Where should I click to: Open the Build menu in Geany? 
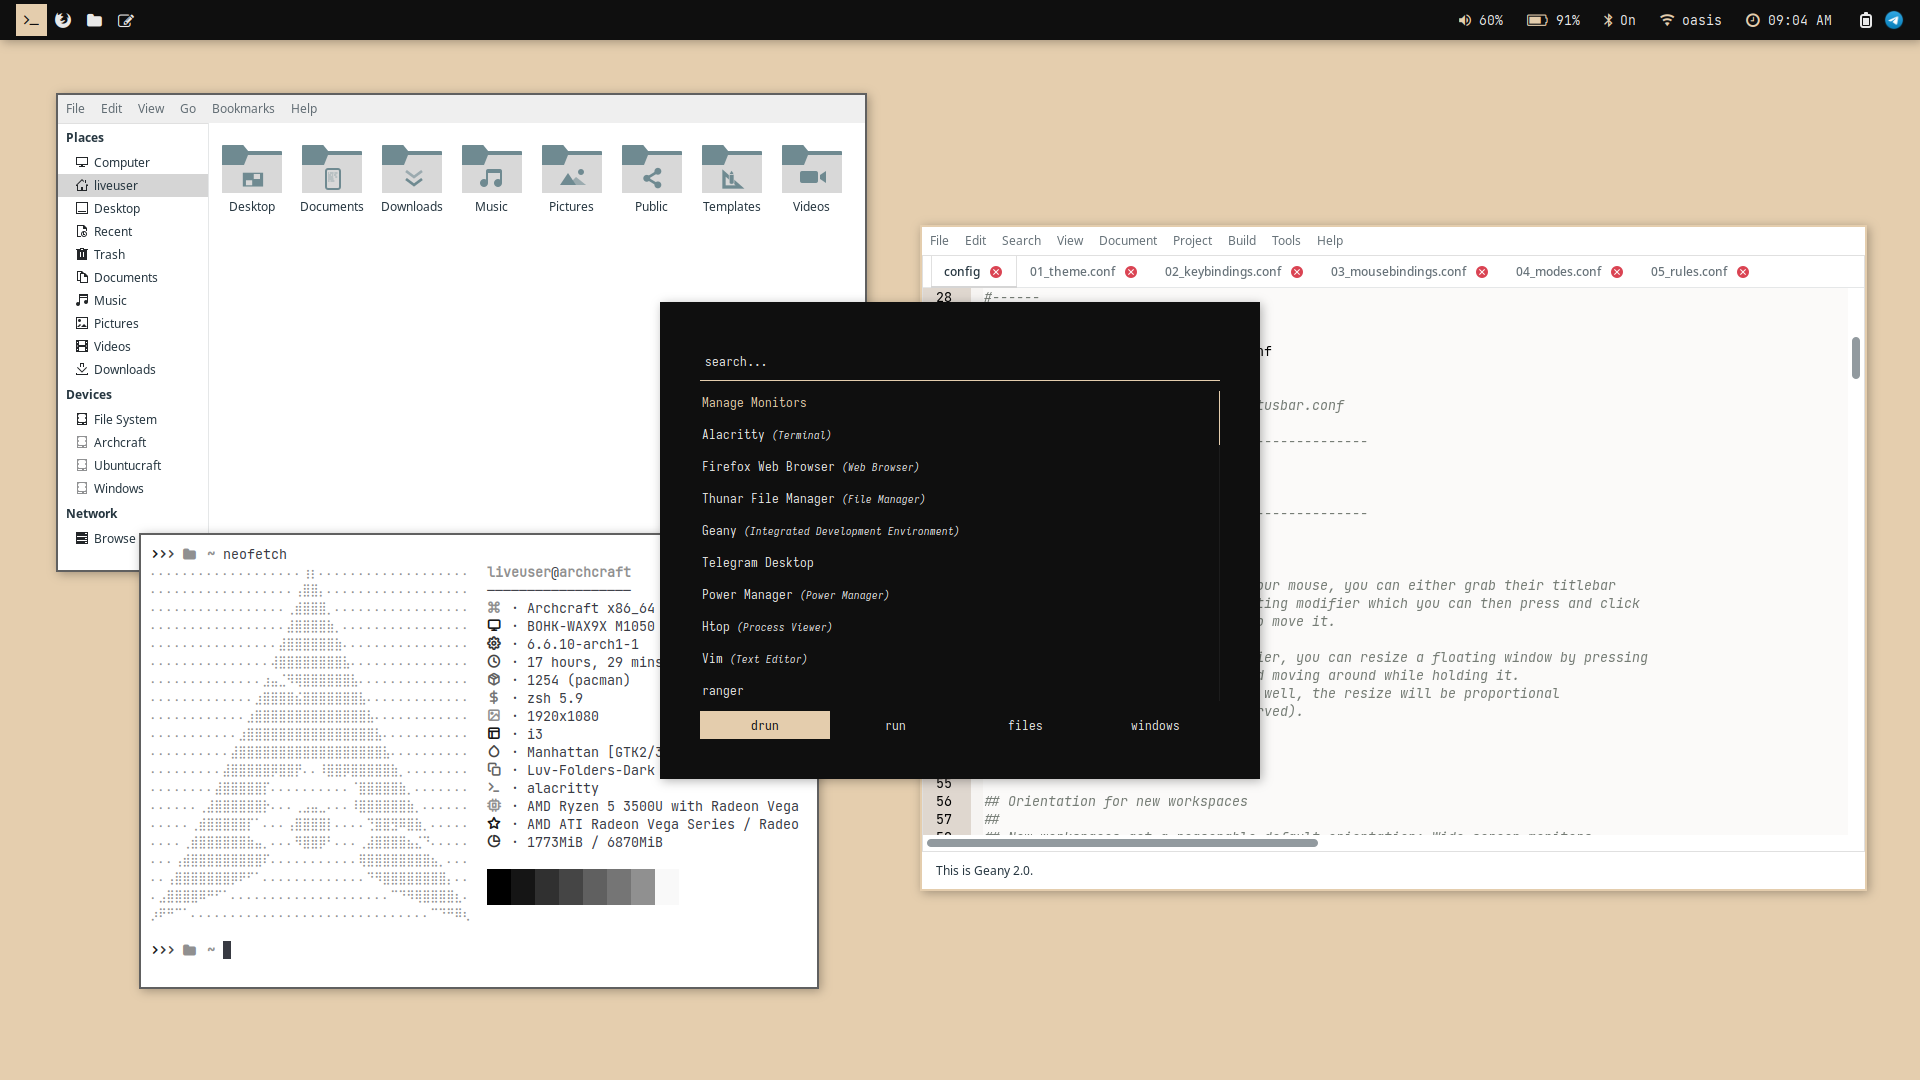click(1241, 241)
